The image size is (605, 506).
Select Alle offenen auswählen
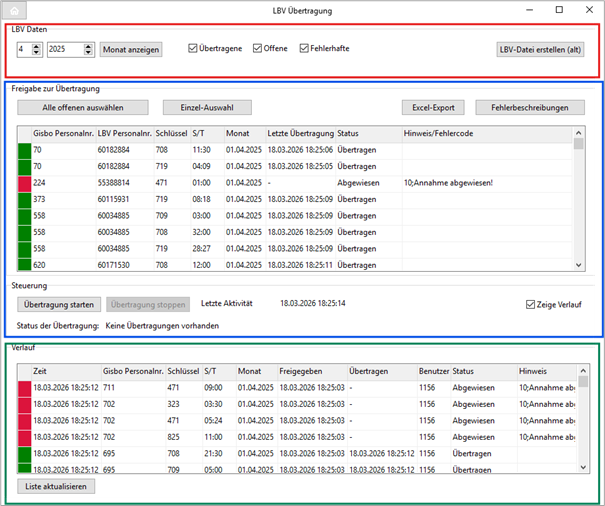click(81, 107)
